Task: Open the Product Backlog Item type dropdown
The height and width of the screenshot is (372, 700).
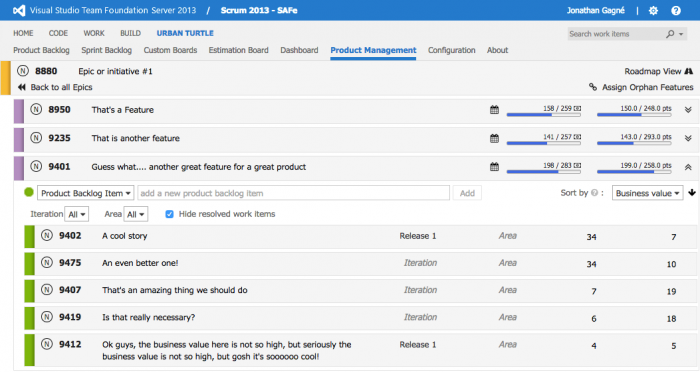Action: click(85, 193)
